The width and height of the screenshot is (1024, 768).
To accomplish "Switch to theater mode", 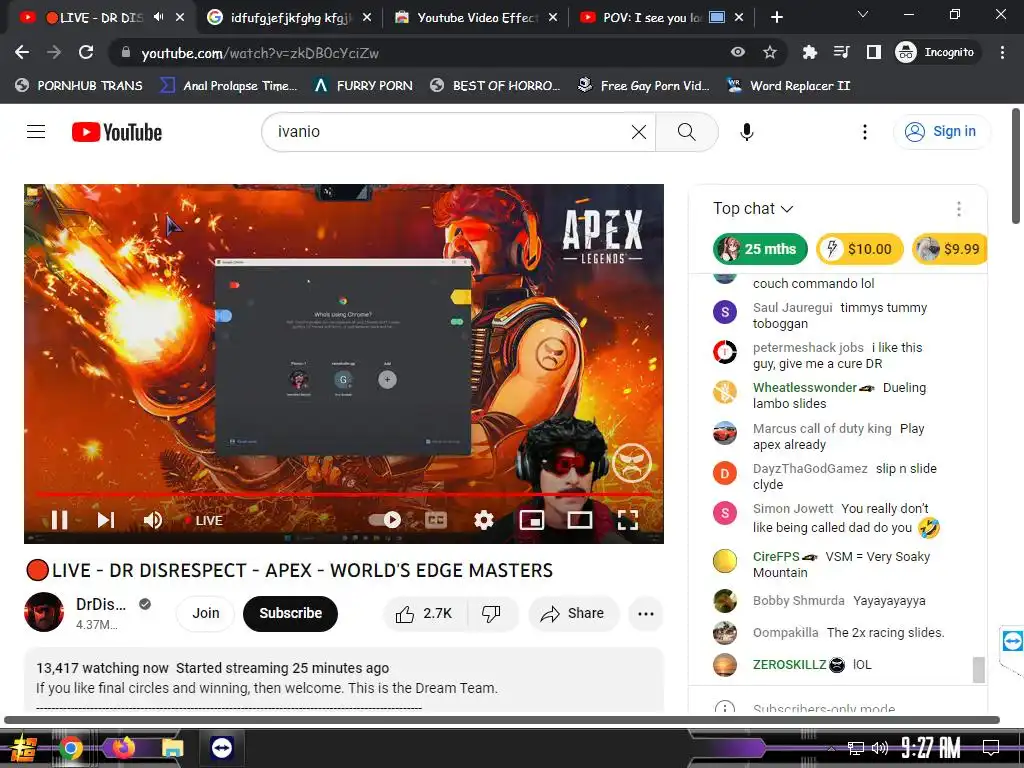I will 580,520.
